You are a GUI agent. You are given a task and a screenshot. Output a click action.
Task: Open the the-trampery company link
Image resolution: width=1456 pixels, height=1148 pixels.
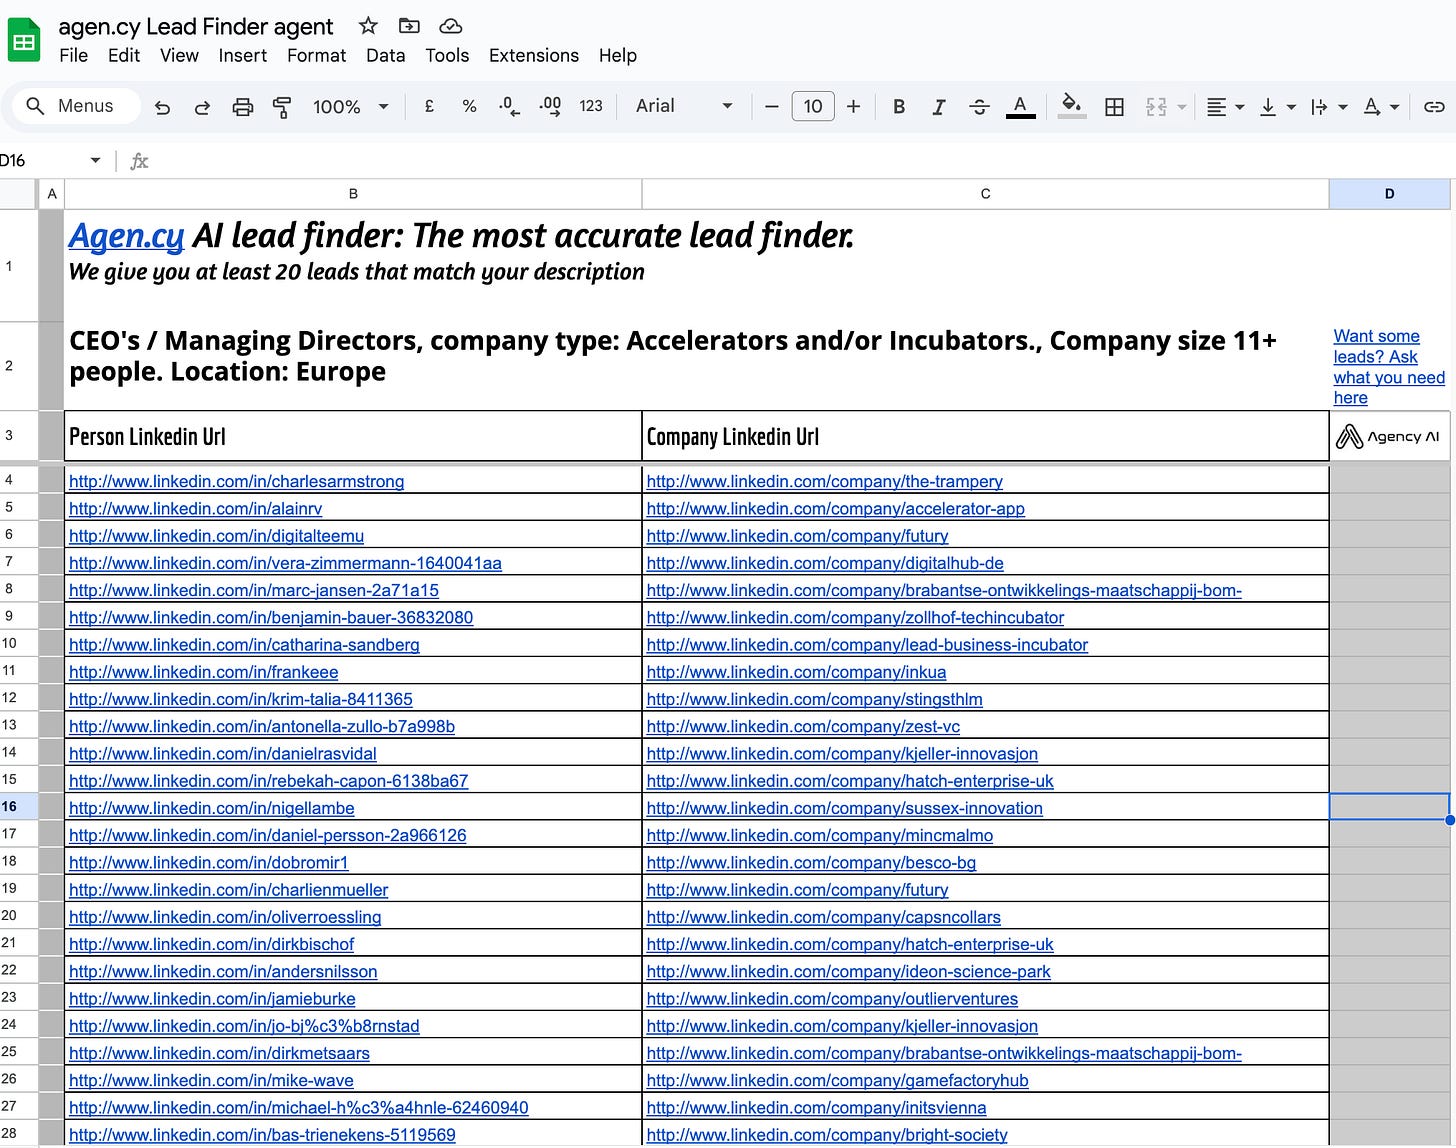[824, 481]
